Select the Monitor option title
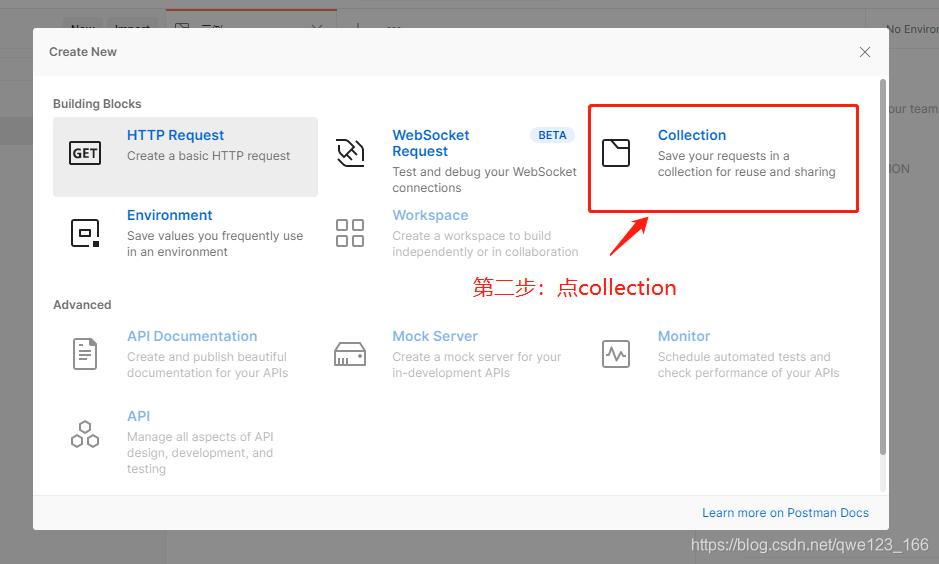Image resolution: width=939 pixels, height=564 pixels. 684,336
